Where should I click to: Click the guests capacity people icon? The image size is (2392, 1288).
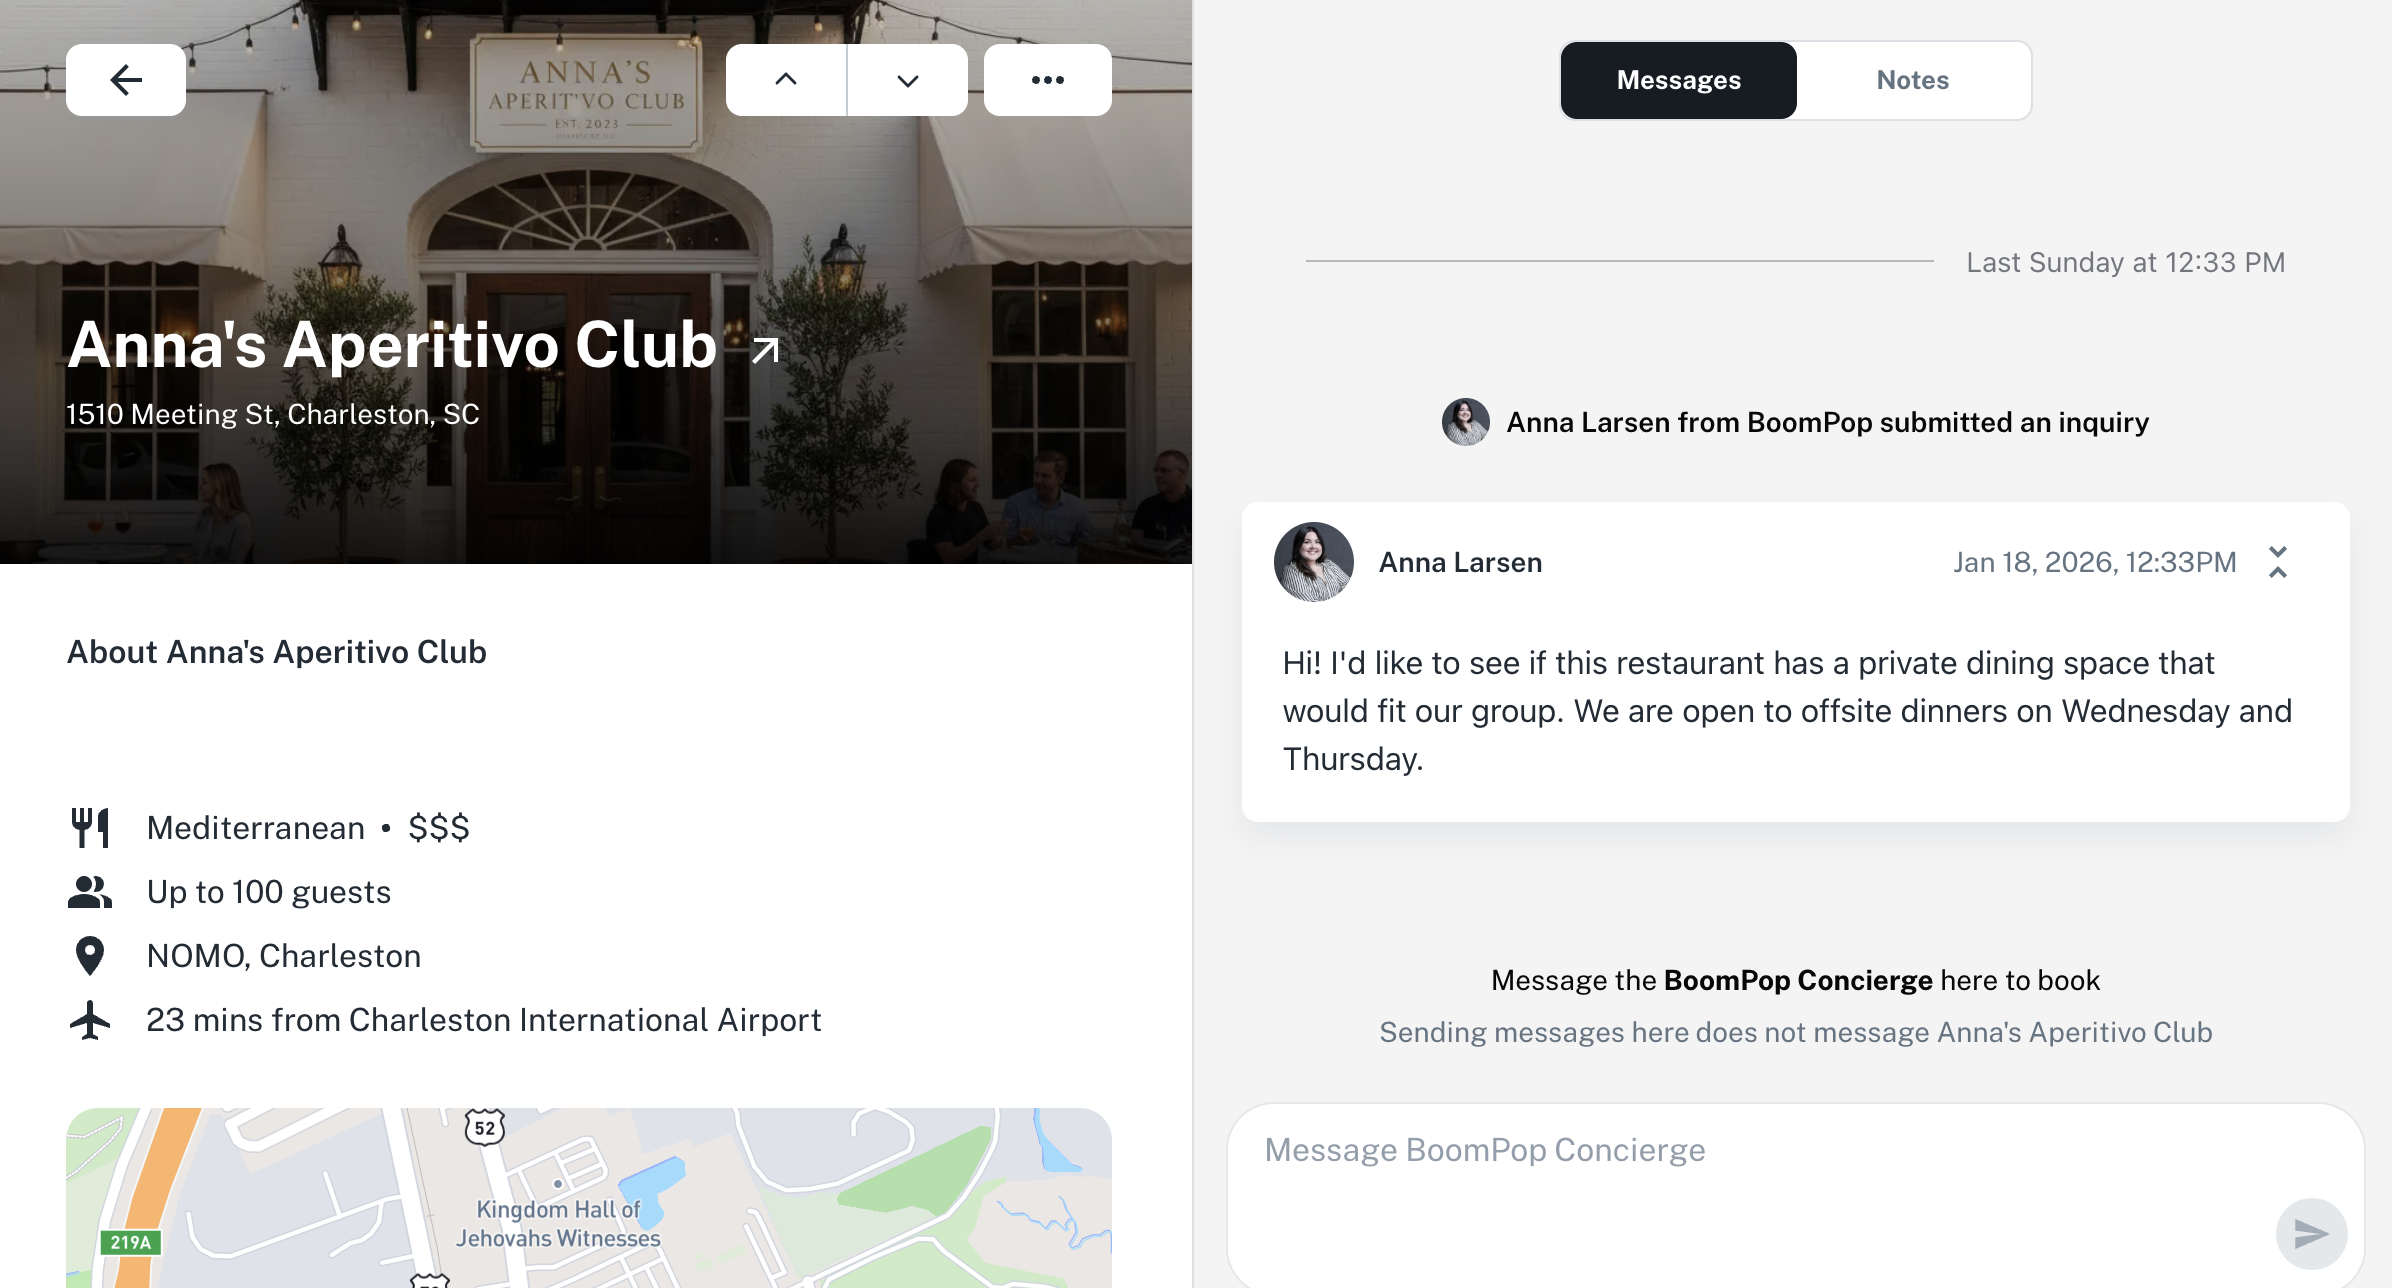click(x=90, y=892)
